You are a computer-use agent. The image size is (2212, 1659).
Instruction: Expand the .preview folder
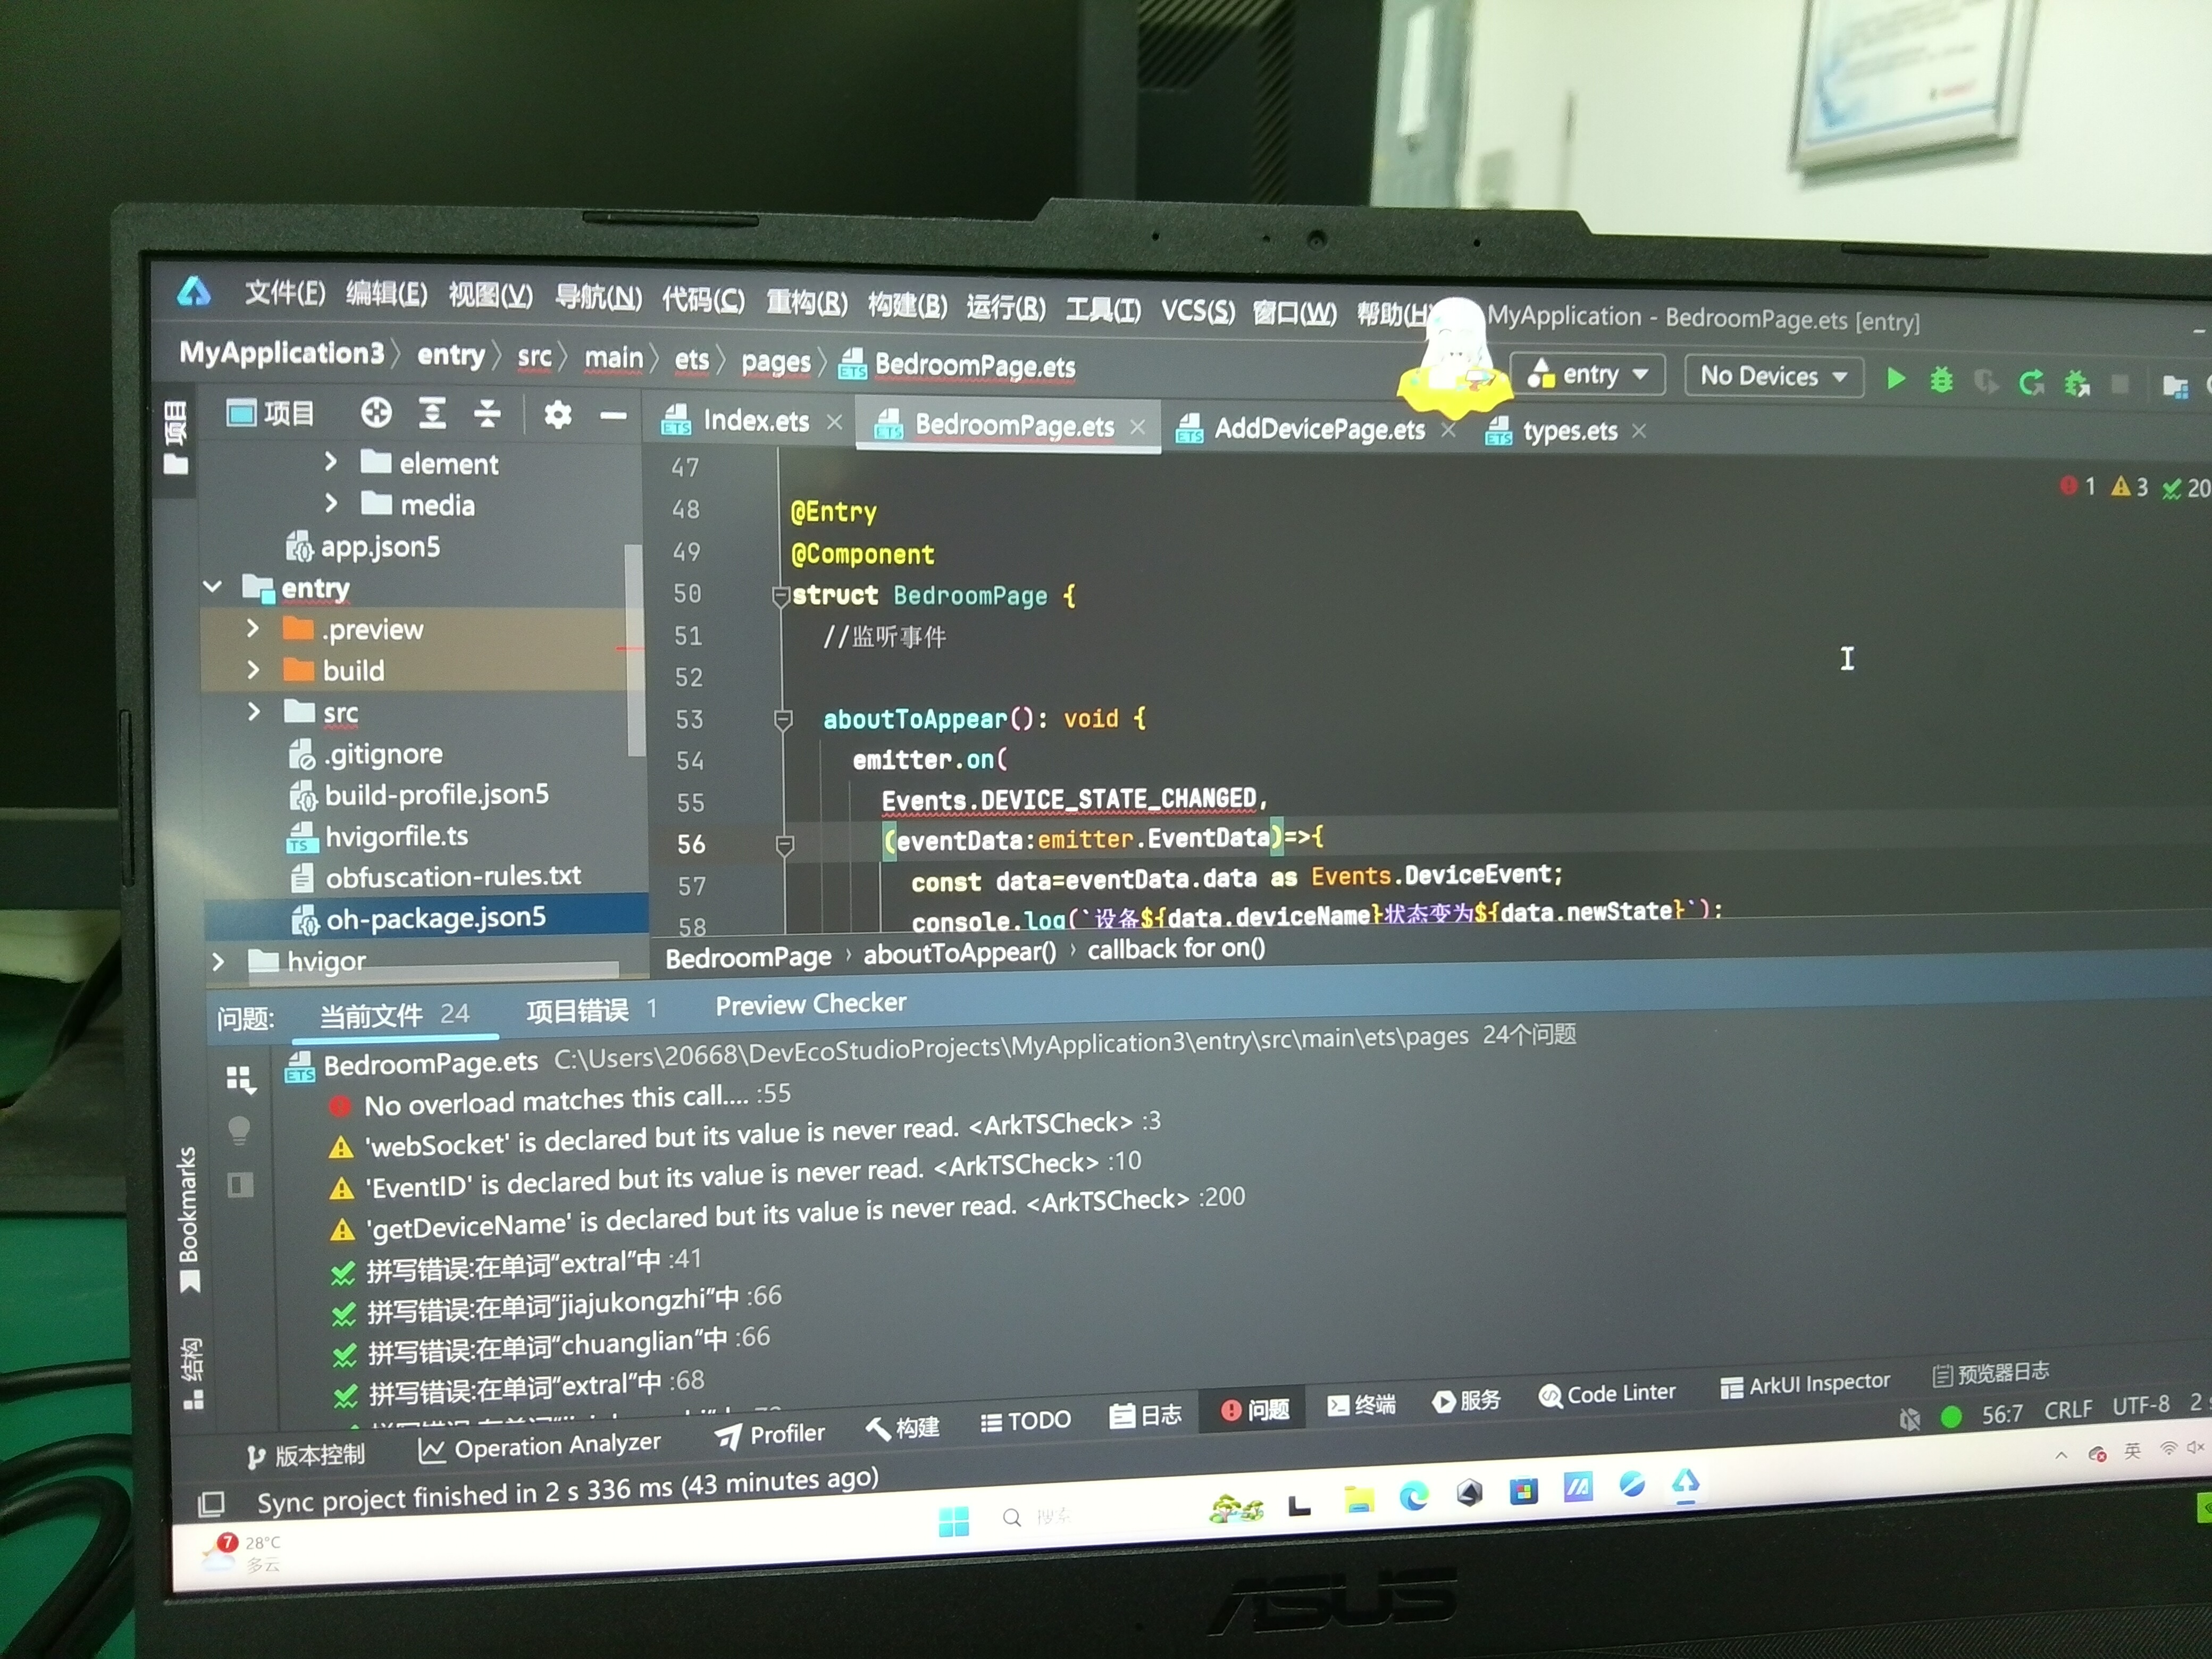pos(253,628)
